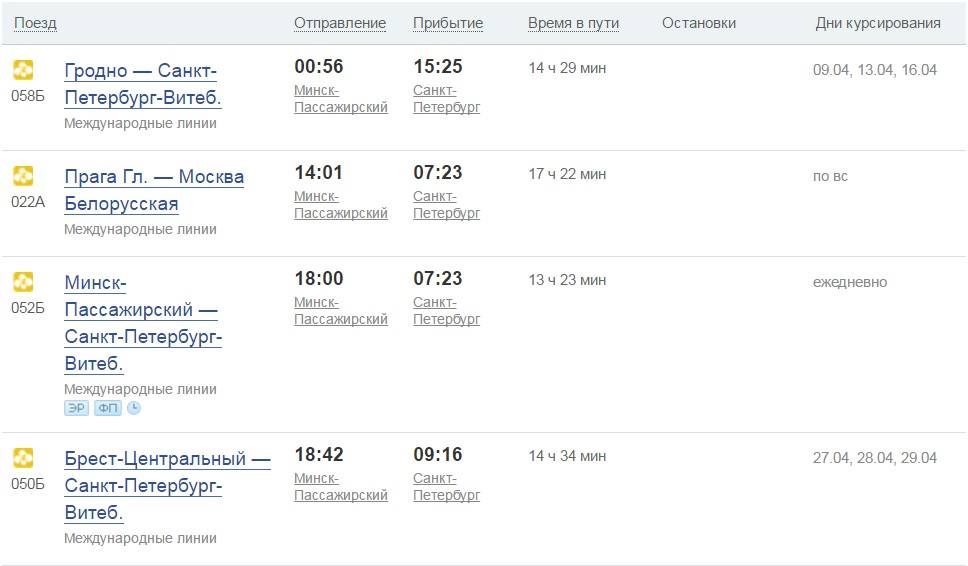The width and height of the screenshot is (968, 566).
Task: Click the ЭР electronic registration badge
Action: point(77,408)
